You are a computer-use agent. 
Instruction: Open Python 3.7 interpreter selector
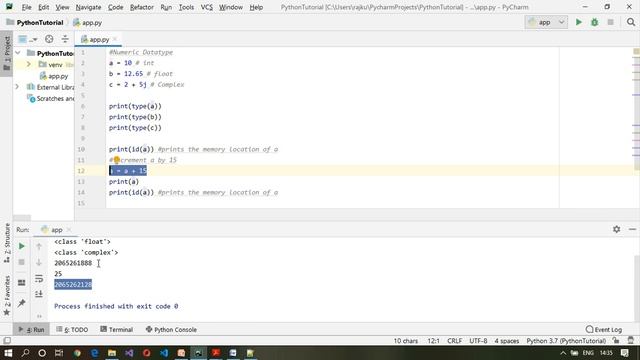566,341
